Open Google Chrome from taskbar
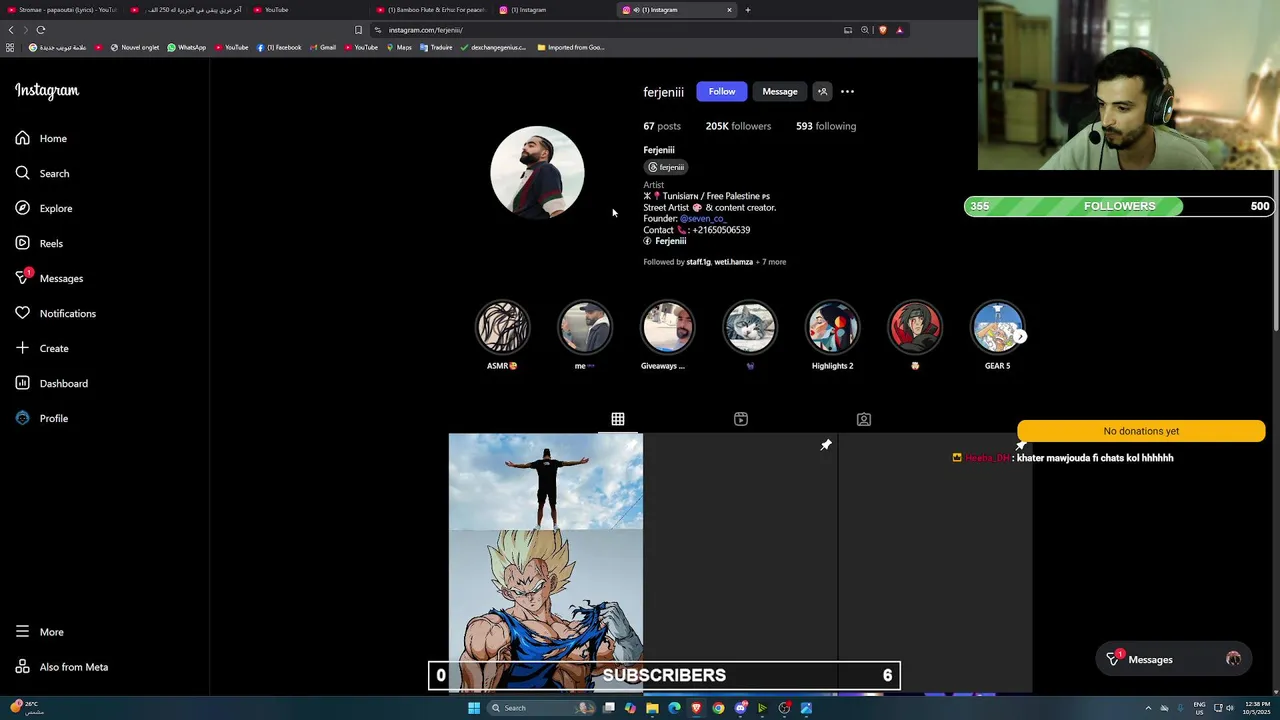The width and height of the screenshot is (1280, 720). pos(718,708)
